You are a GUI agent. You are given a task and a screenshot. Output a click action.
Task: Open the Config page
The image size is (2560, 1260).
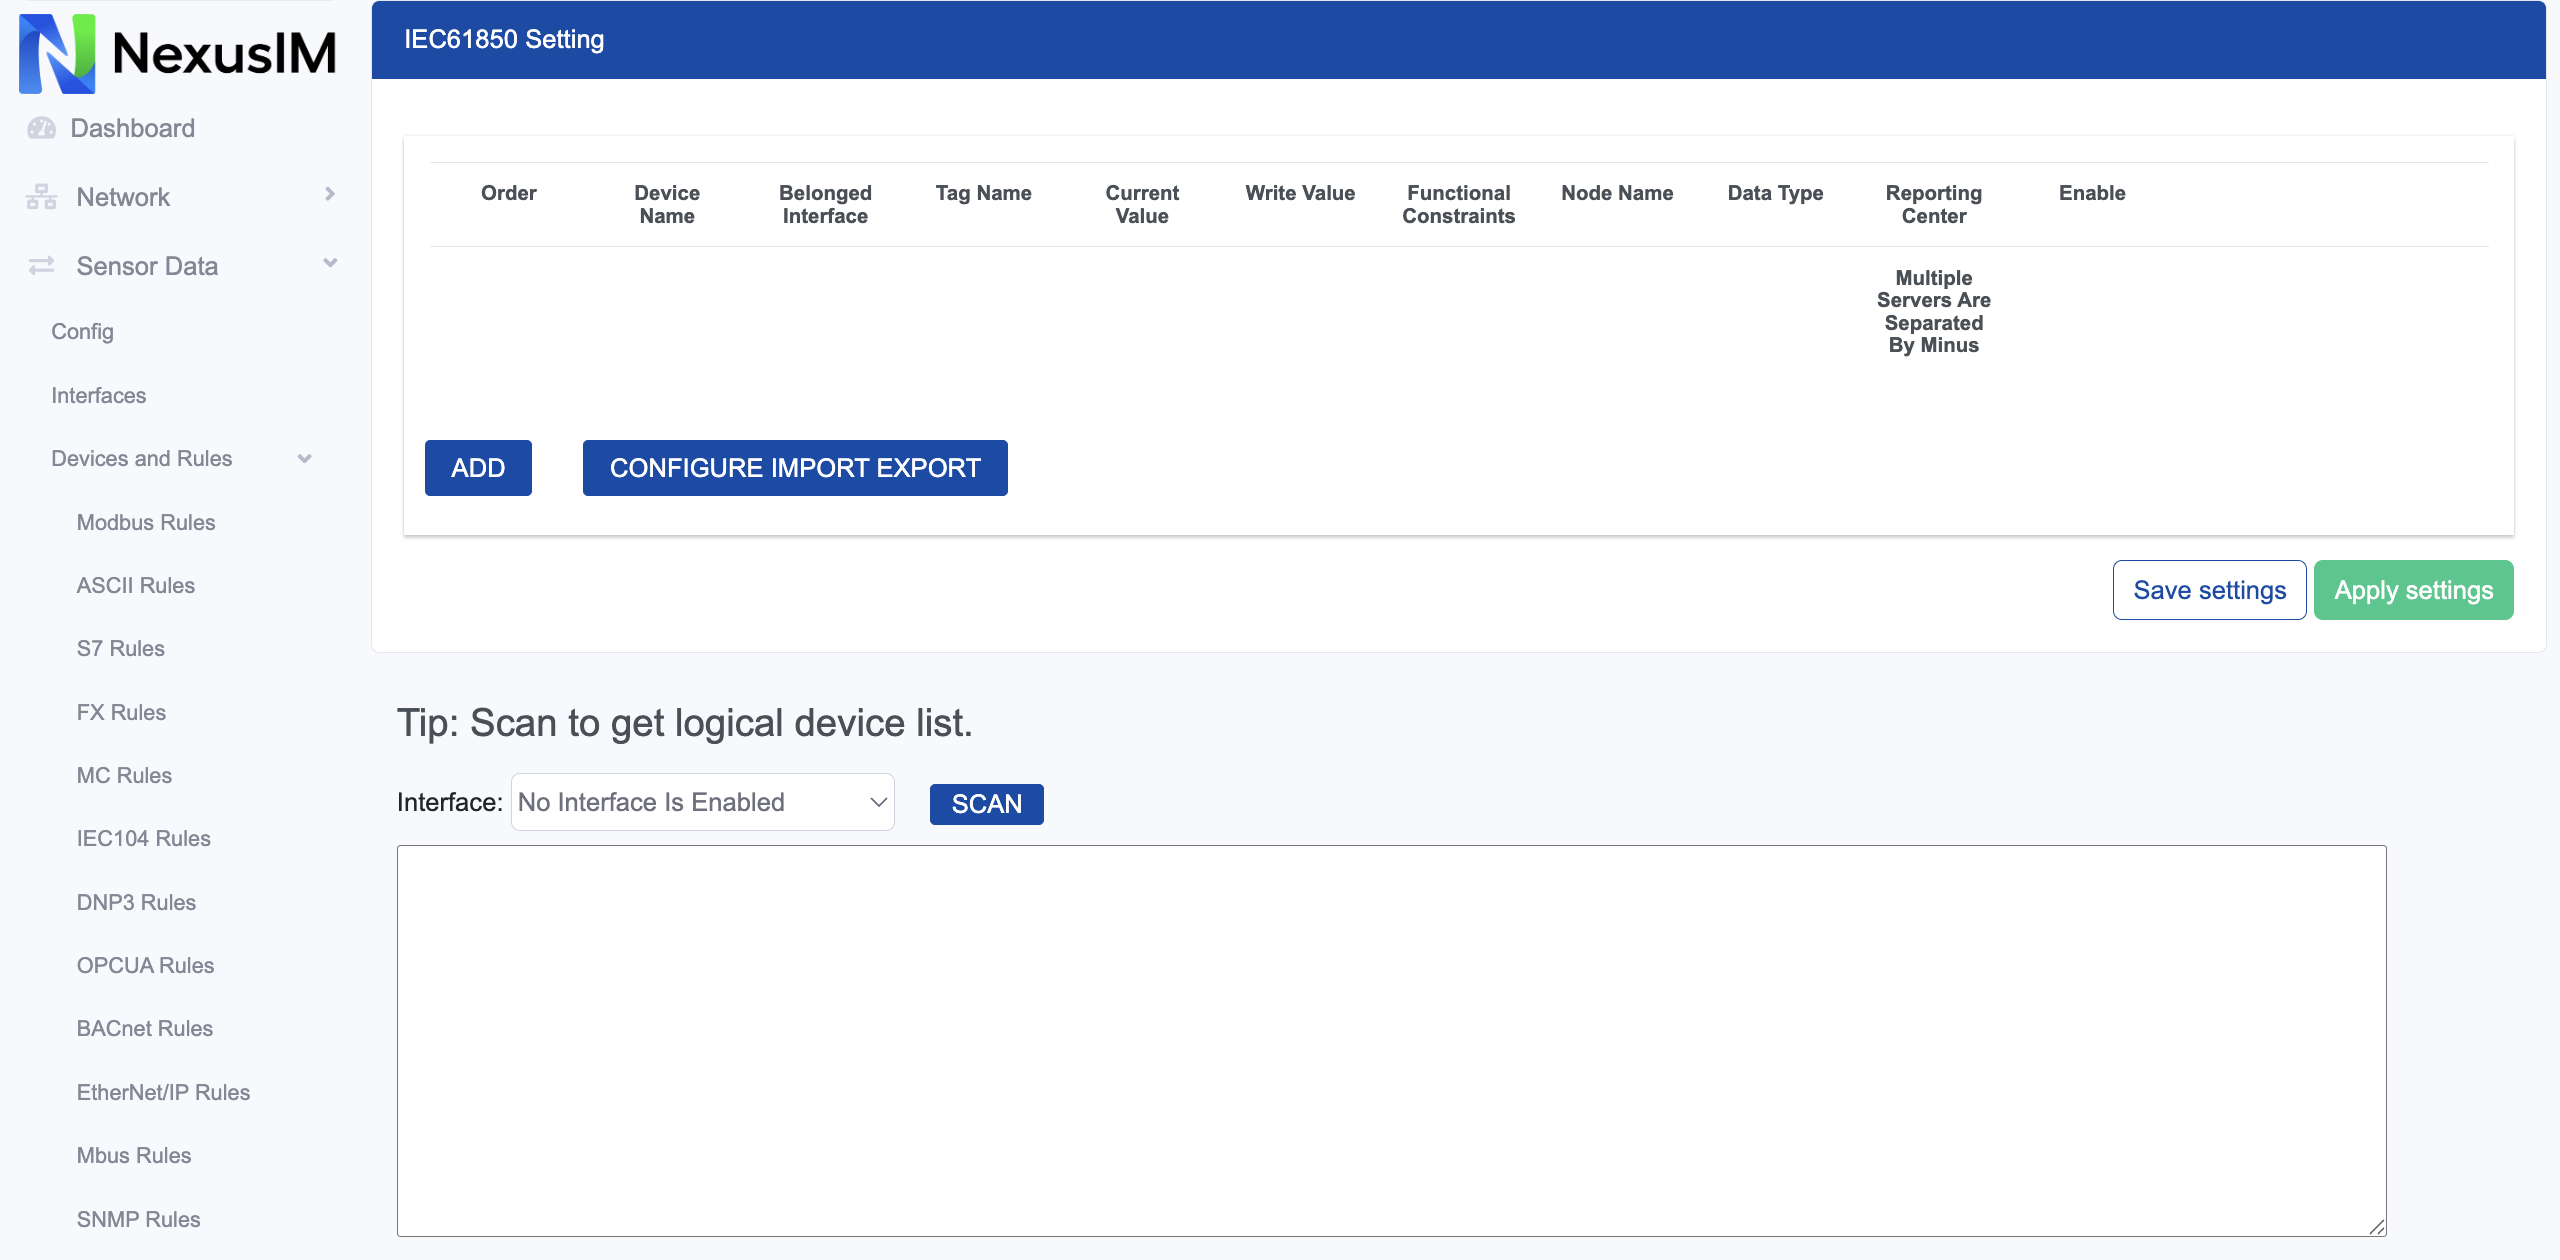[x=82, y=331]
